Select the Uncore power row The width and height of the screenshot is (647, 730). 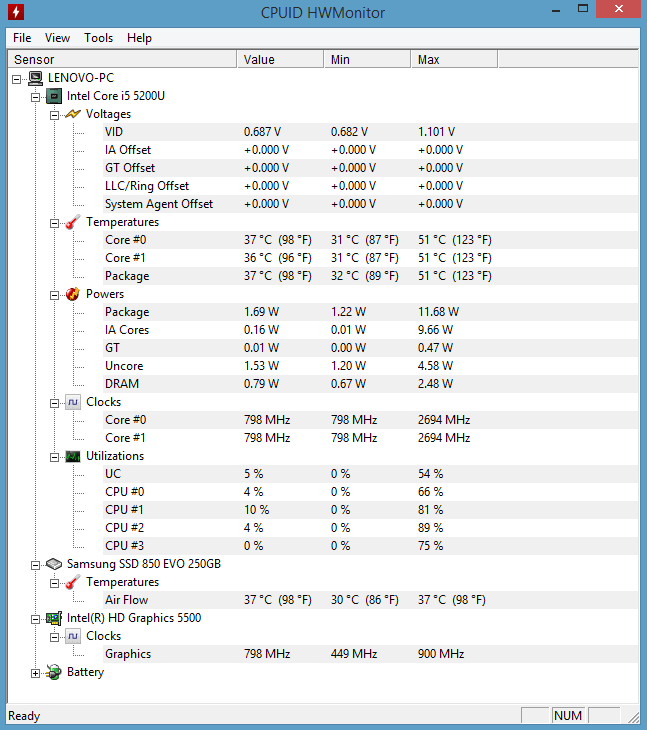371,366
